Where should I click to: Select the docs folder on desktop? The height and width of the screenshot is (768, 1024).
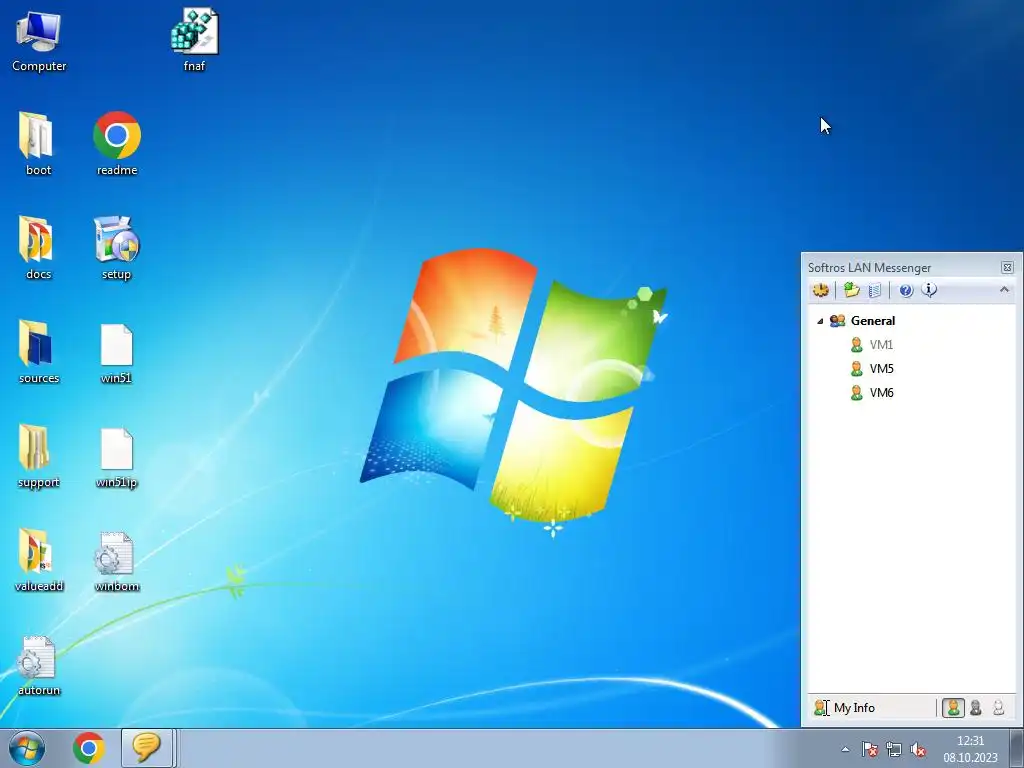[38, 248]
